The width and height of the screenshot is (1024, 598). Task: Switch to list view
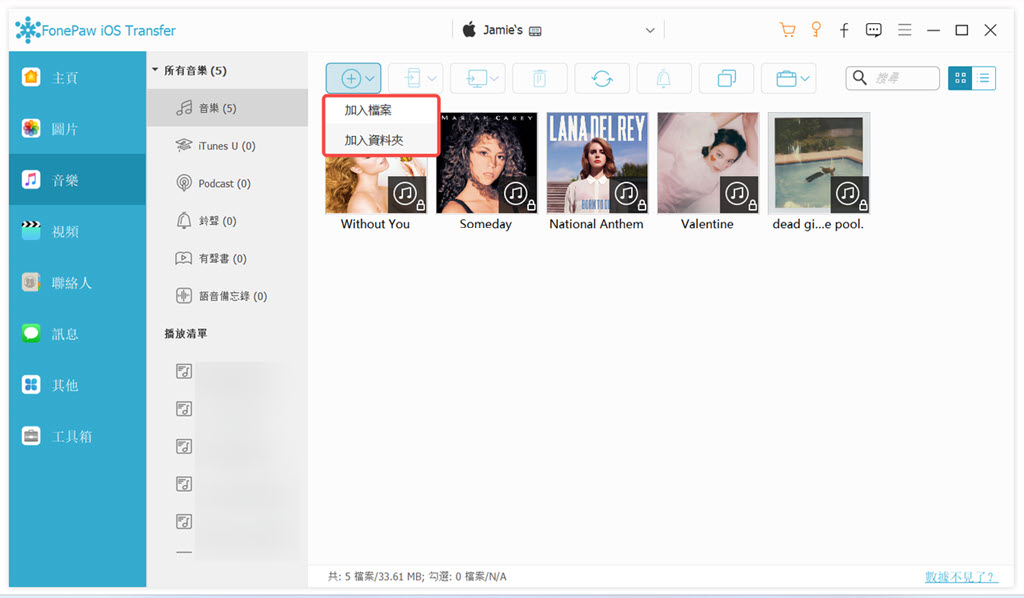pos(984,78)
